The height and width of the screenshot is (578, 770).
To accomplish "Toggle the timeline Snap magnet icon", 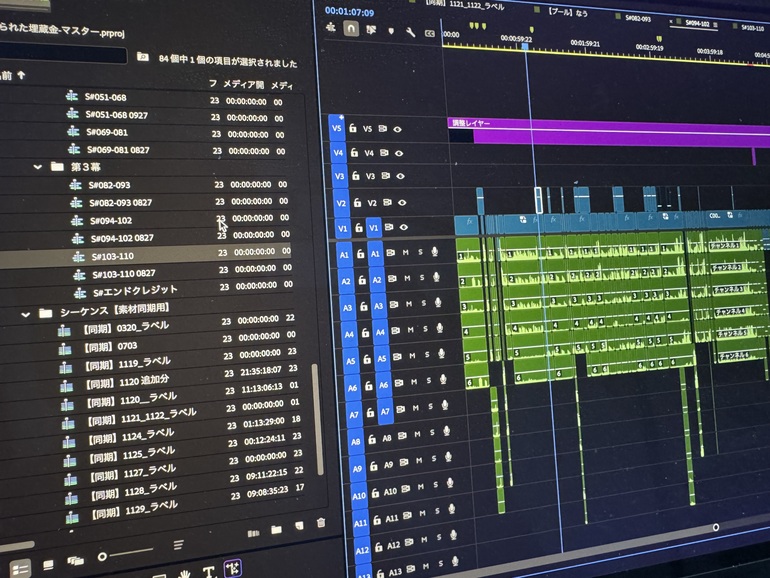I will pyautogui.click(x=351, y=30).
